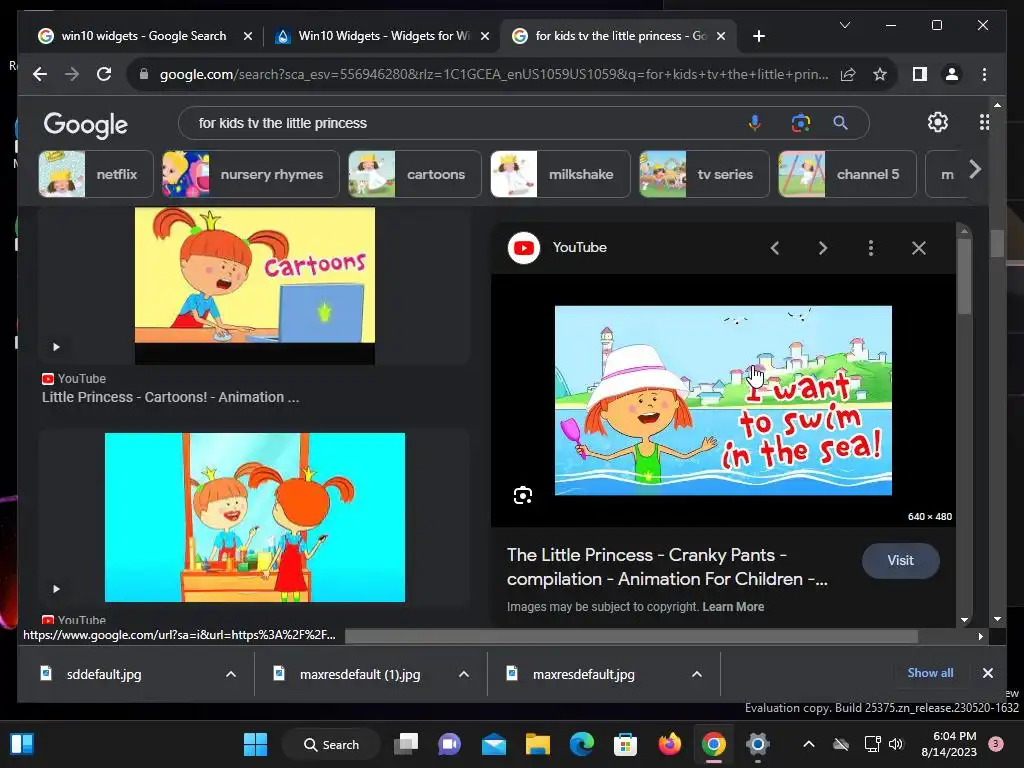
Task: Click the address bar URL
Action: coord(494,74)
